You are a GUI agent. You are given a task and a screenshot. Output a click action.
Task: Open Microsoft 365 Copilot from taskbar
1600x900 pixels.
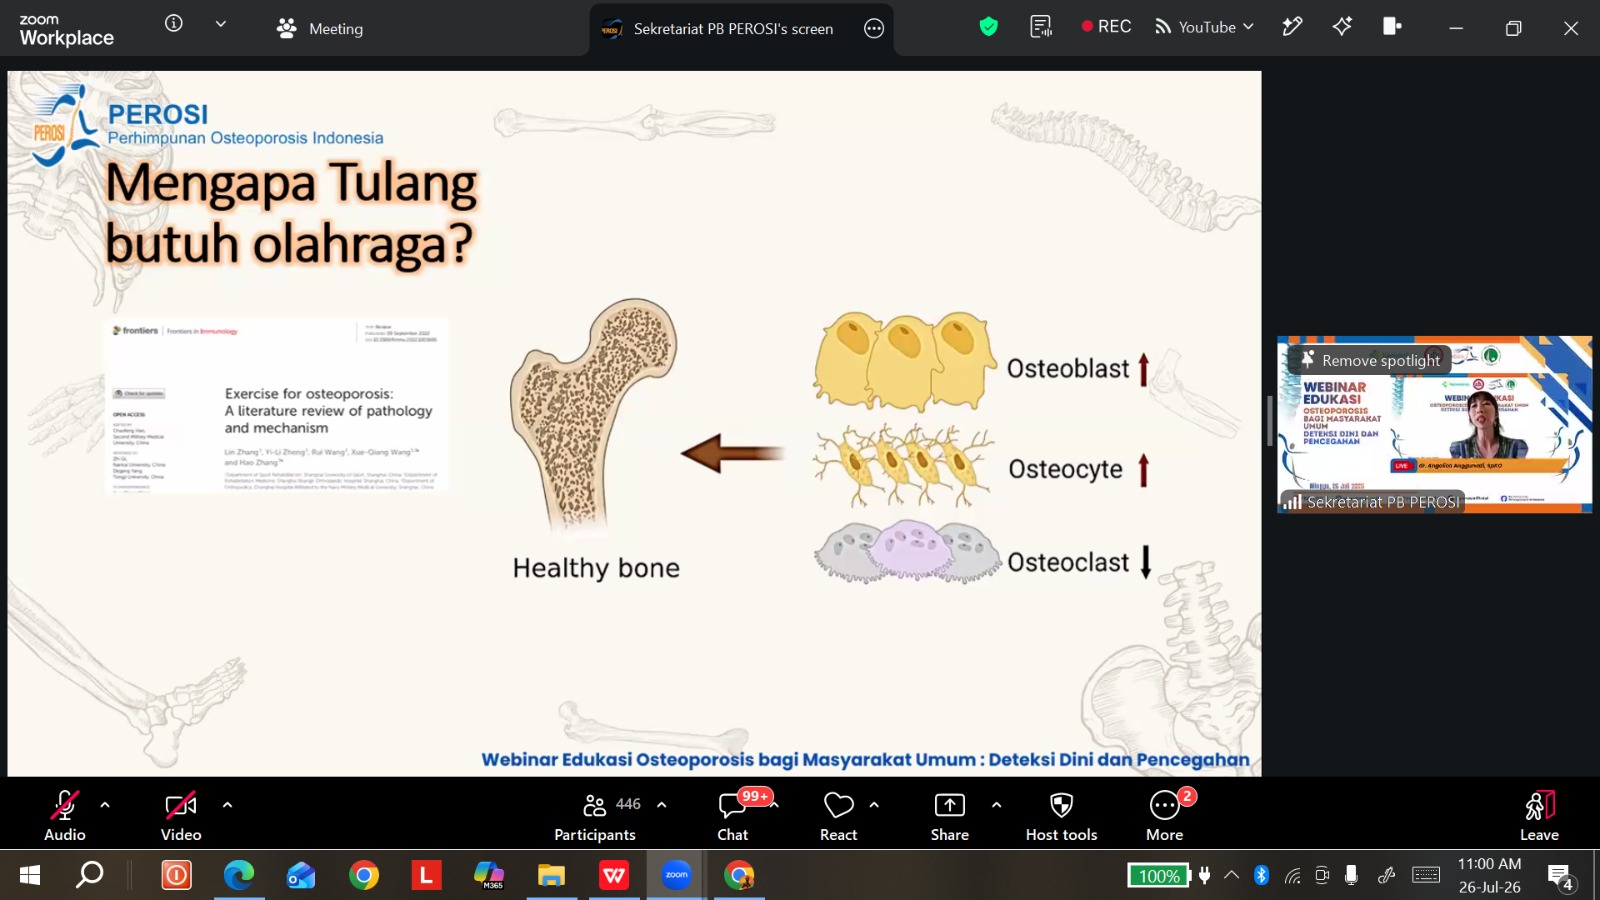click(x=489, y=875)
